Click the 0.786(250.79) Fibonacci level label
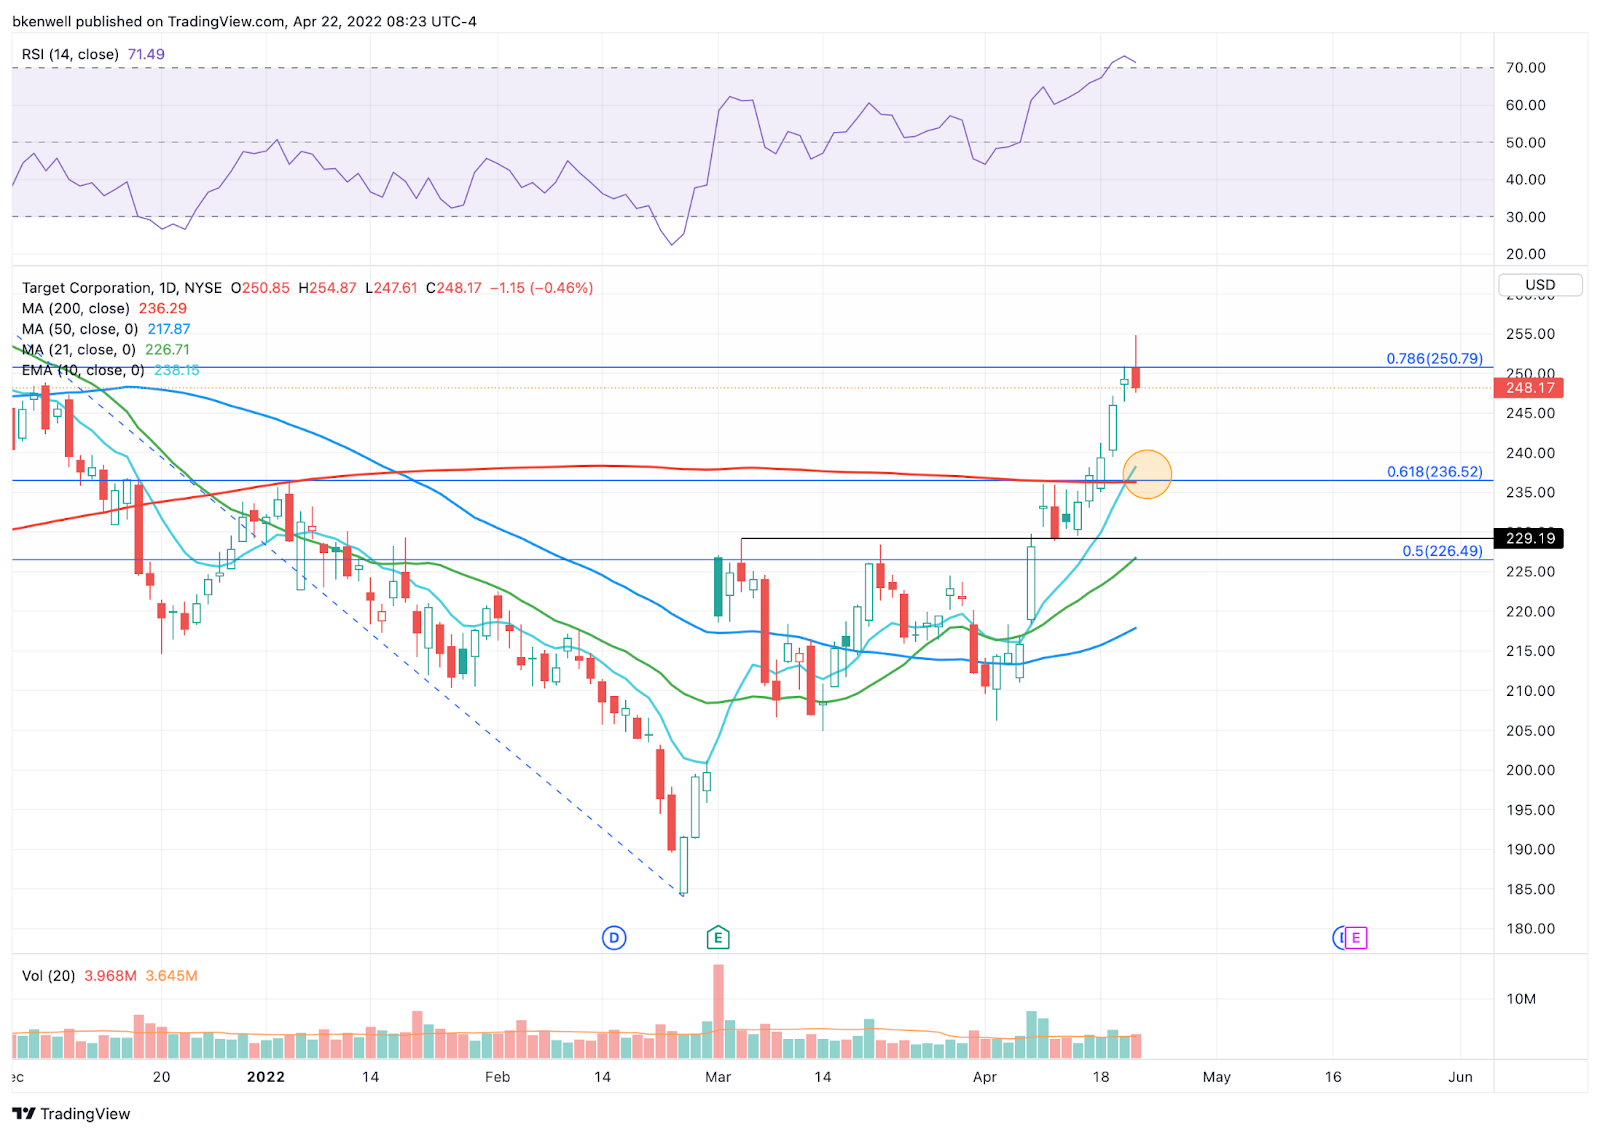 1434,358
